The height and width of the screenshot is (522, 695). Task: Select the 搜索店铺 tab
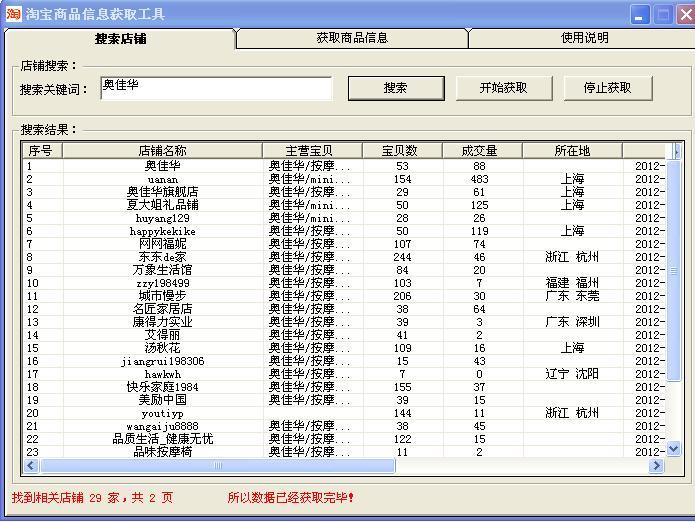[x=120, y=38]
